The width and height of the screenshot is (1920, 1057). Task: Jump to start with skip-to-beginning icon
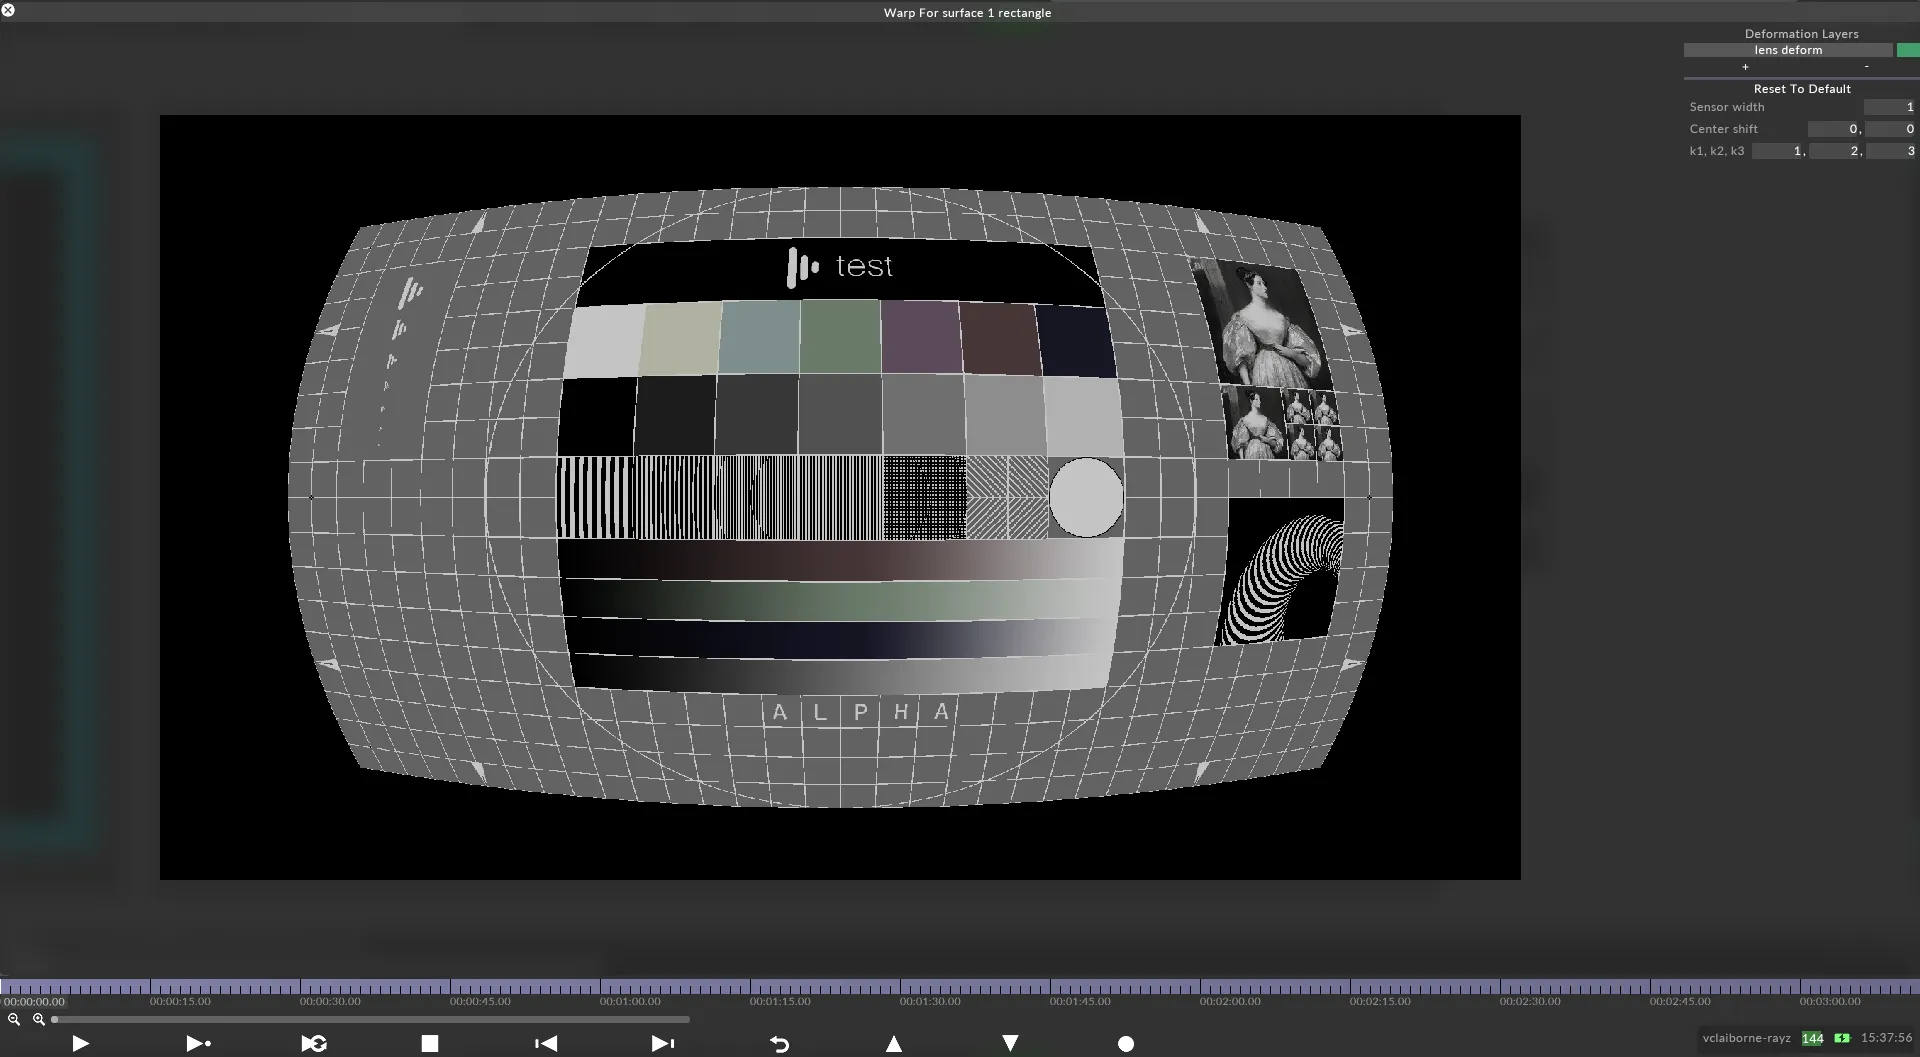click(x=545, y=1044)
